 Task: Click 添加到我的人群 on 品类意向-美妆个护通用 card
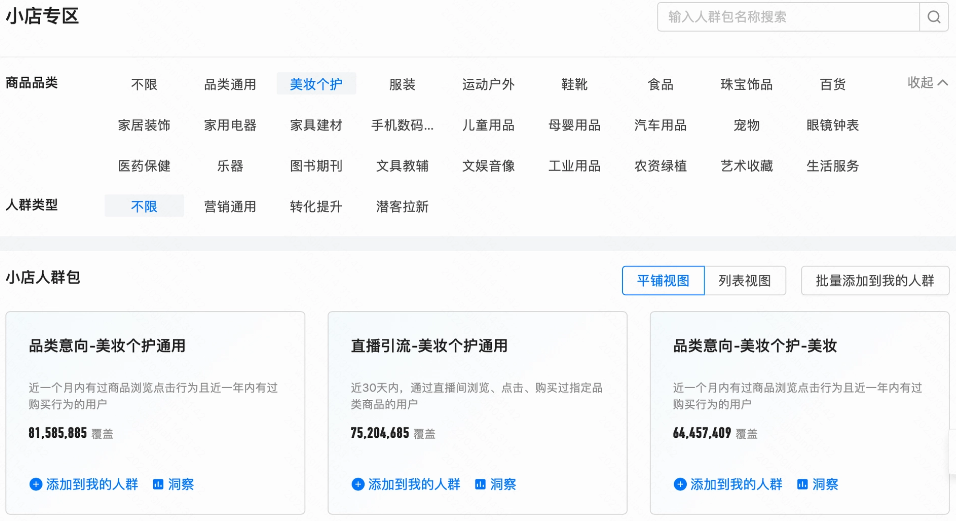click(x=92, y=484)
